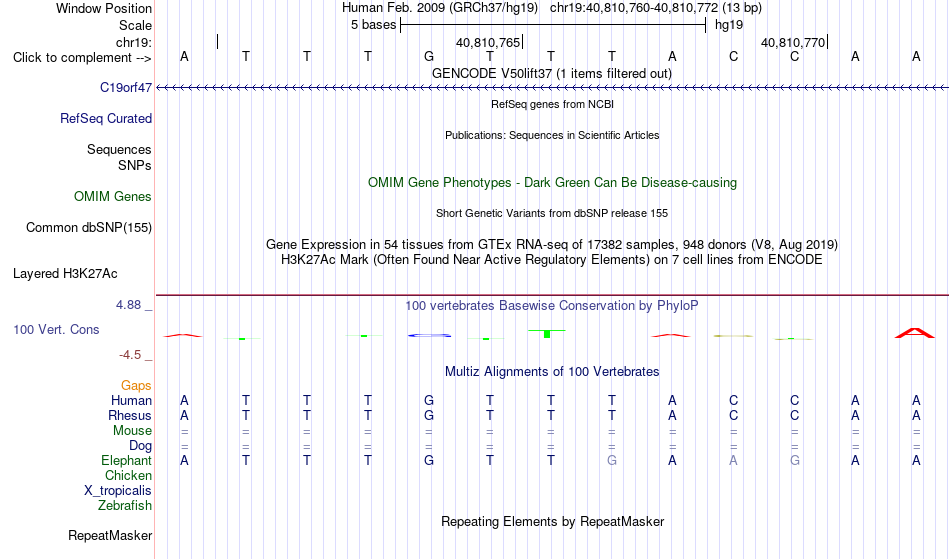950x559 pixels.
Task: Click the hg19 label beside the scale bar
Action: (x=729, y=25)
